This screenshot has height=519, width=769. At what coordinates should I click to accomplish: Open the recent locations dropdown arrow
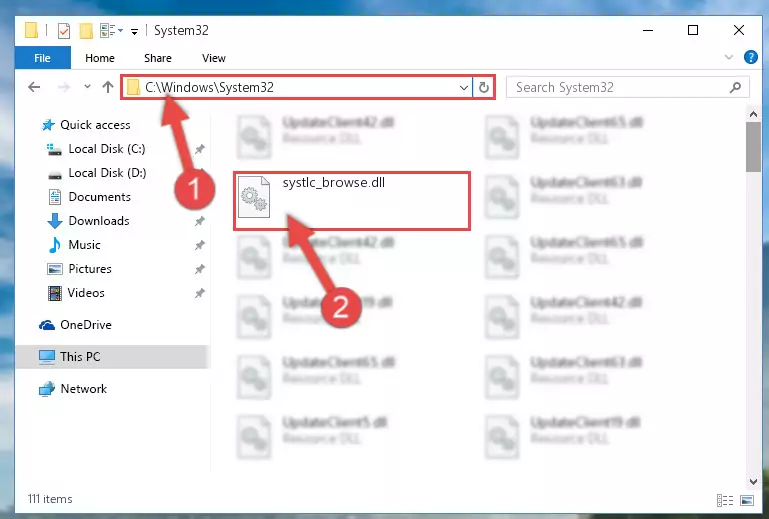pyautogui.click(x=87, y=86)
